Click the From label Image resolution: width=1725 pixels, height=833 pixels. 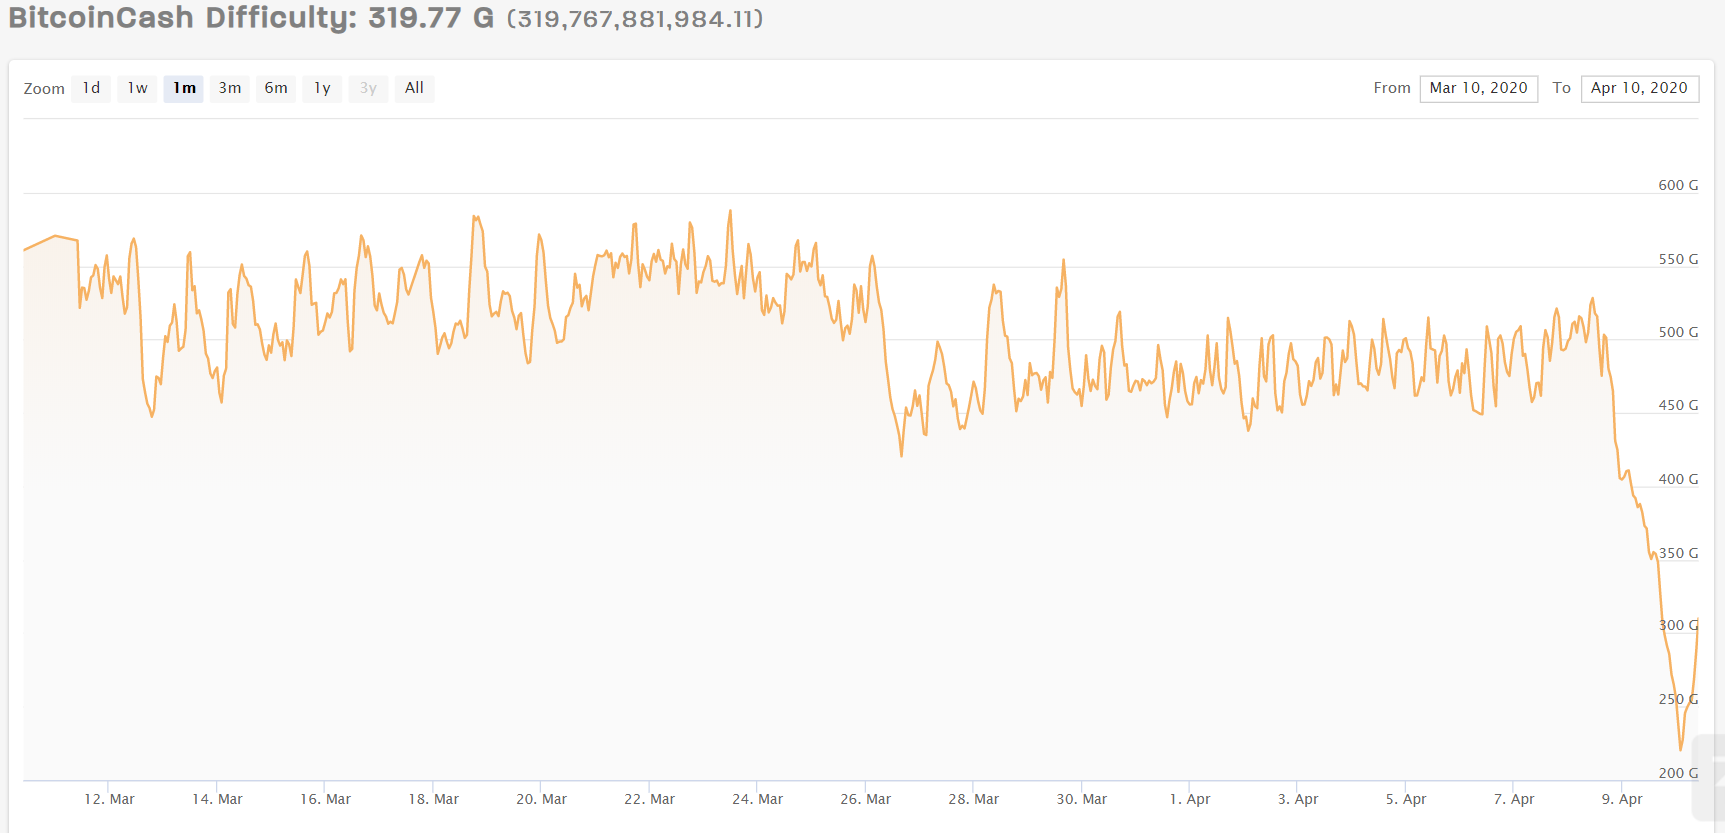tap(1392, 88)
